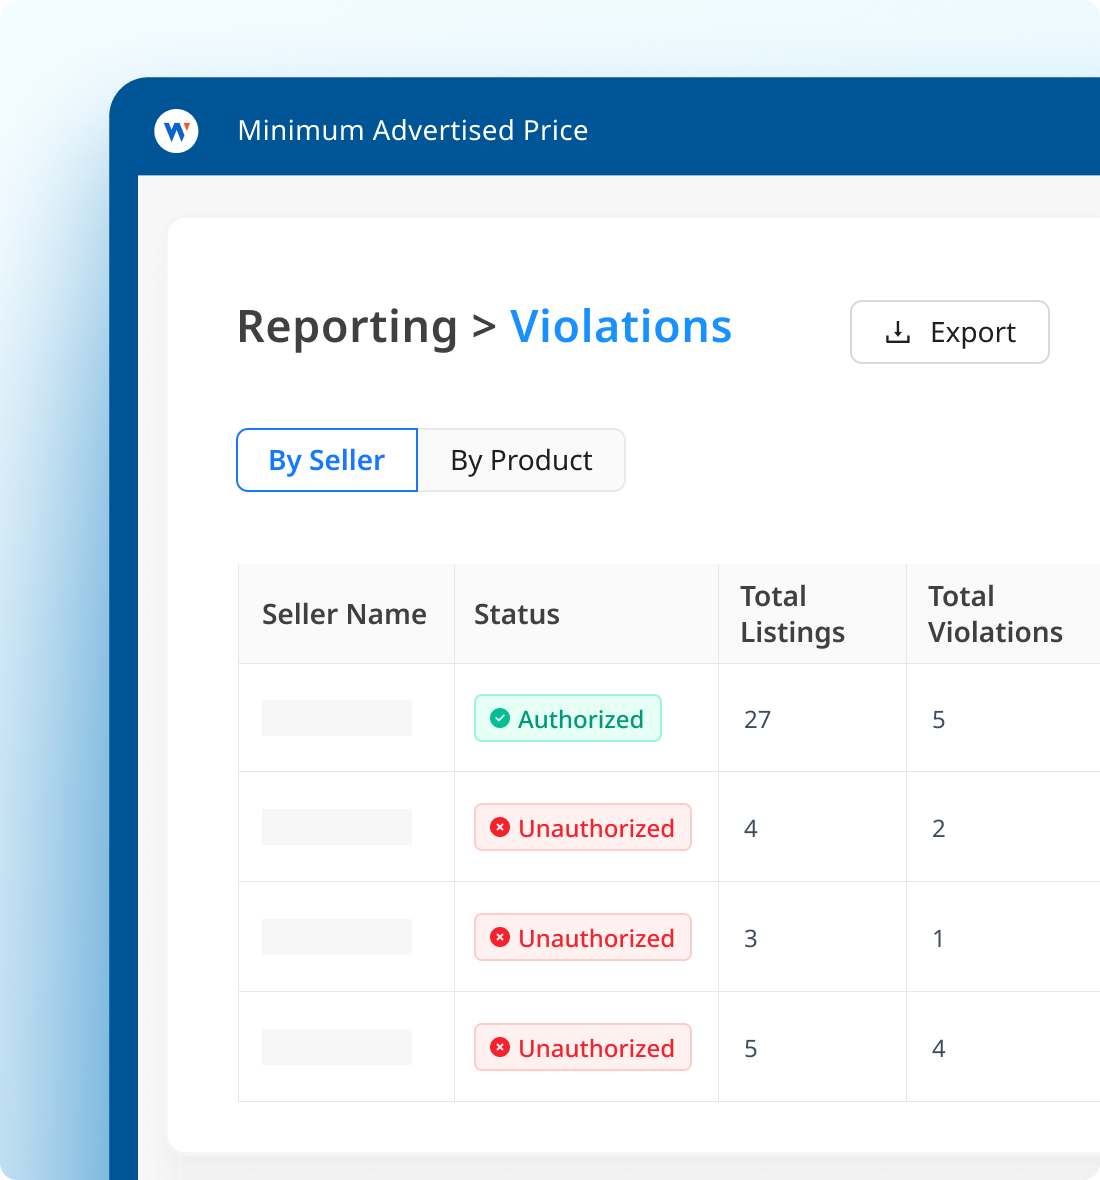Click the Wiser W logo icon
The width and height of the screenshot is (1100, 1180).
click(176, 131)
